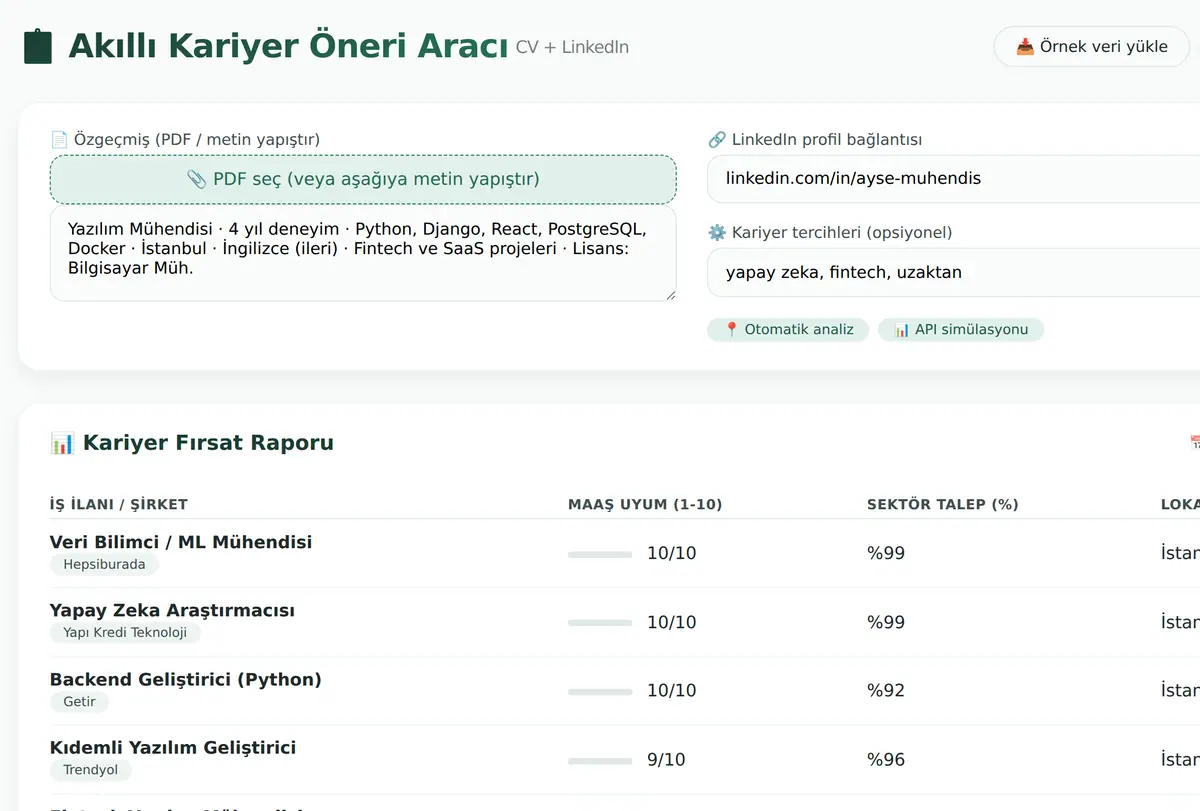Click the Yapı Kredi Teknoloji company tag
Viewport: 1200px width, 811px height.
pyautogui.click(x=125, y=633)
